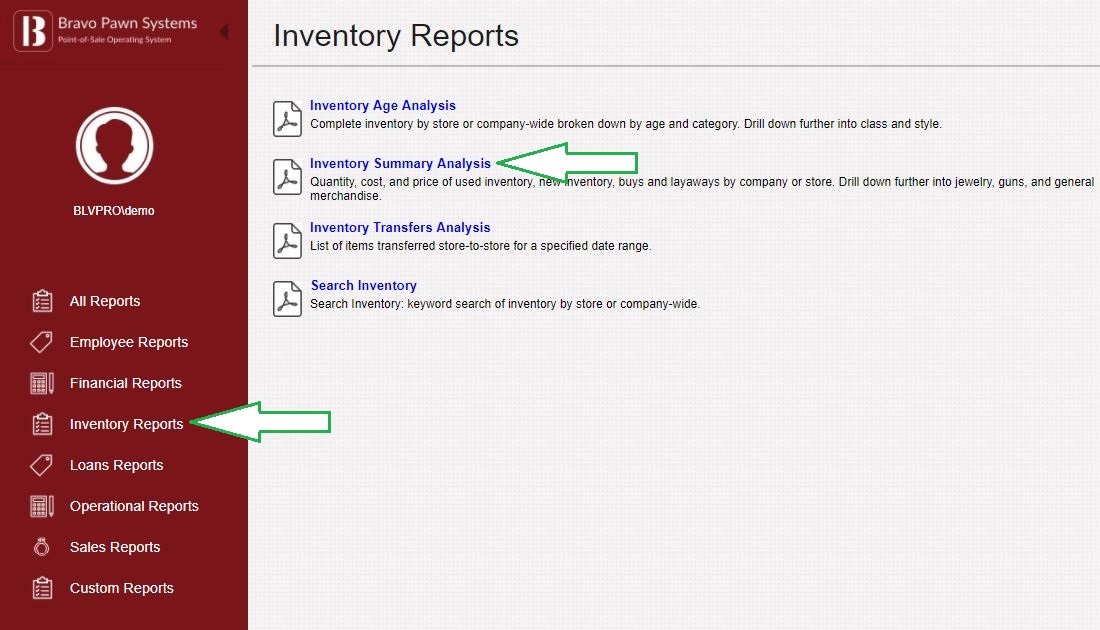Click description 'Complete inventory by store or company-wide'

(626, 124)
